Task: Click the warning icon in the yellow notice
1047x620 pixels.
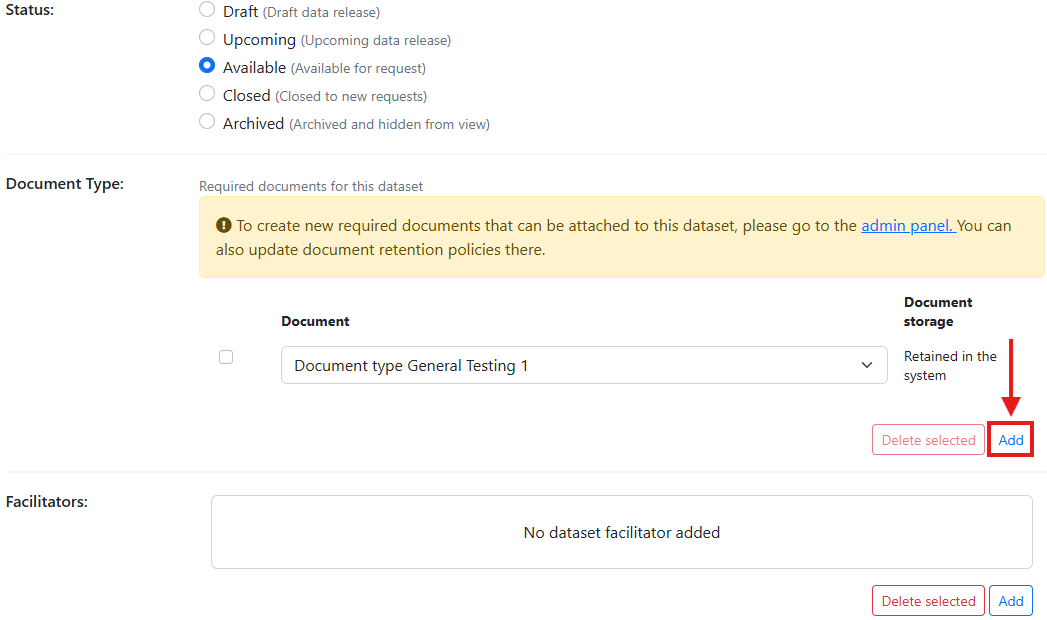Action: click(x=224, y=226)
